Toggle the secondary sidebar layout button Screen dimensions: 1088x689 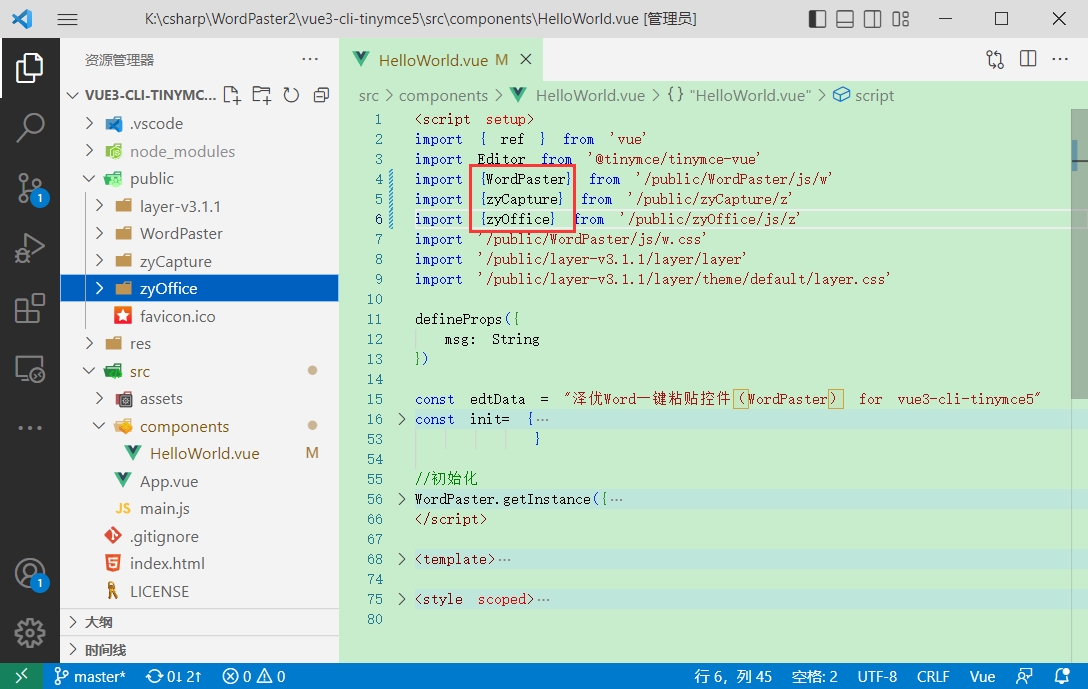(873, 19)
